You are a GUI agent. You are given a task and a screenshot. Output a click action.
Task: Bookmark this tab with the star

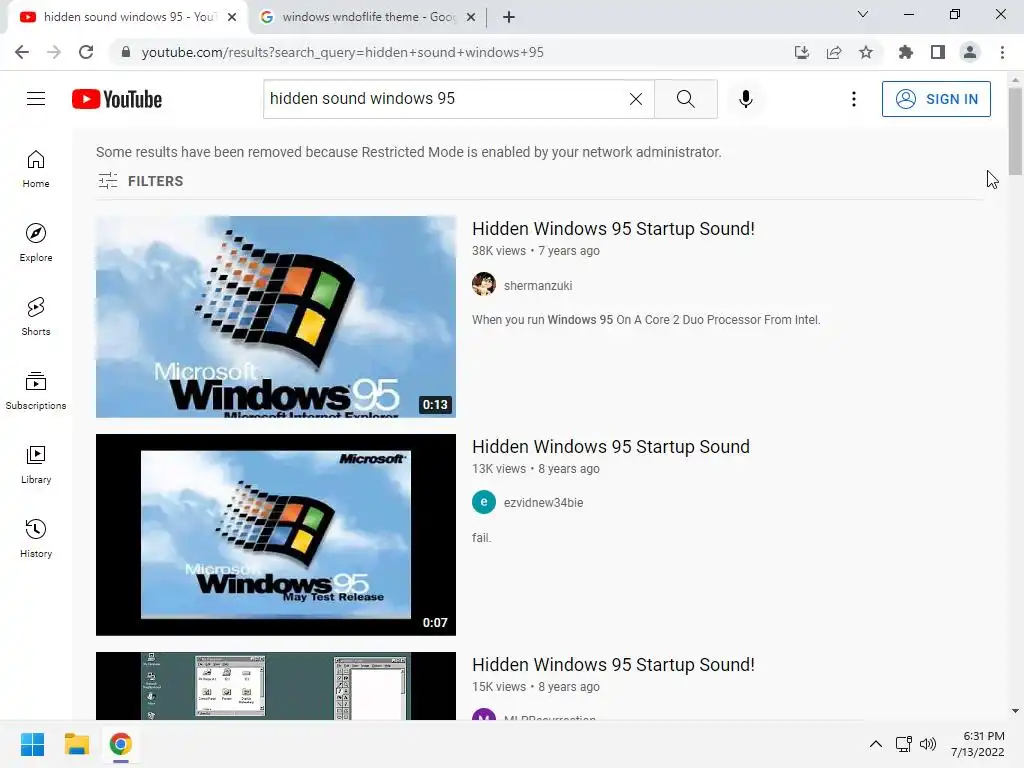pos(866,52)
